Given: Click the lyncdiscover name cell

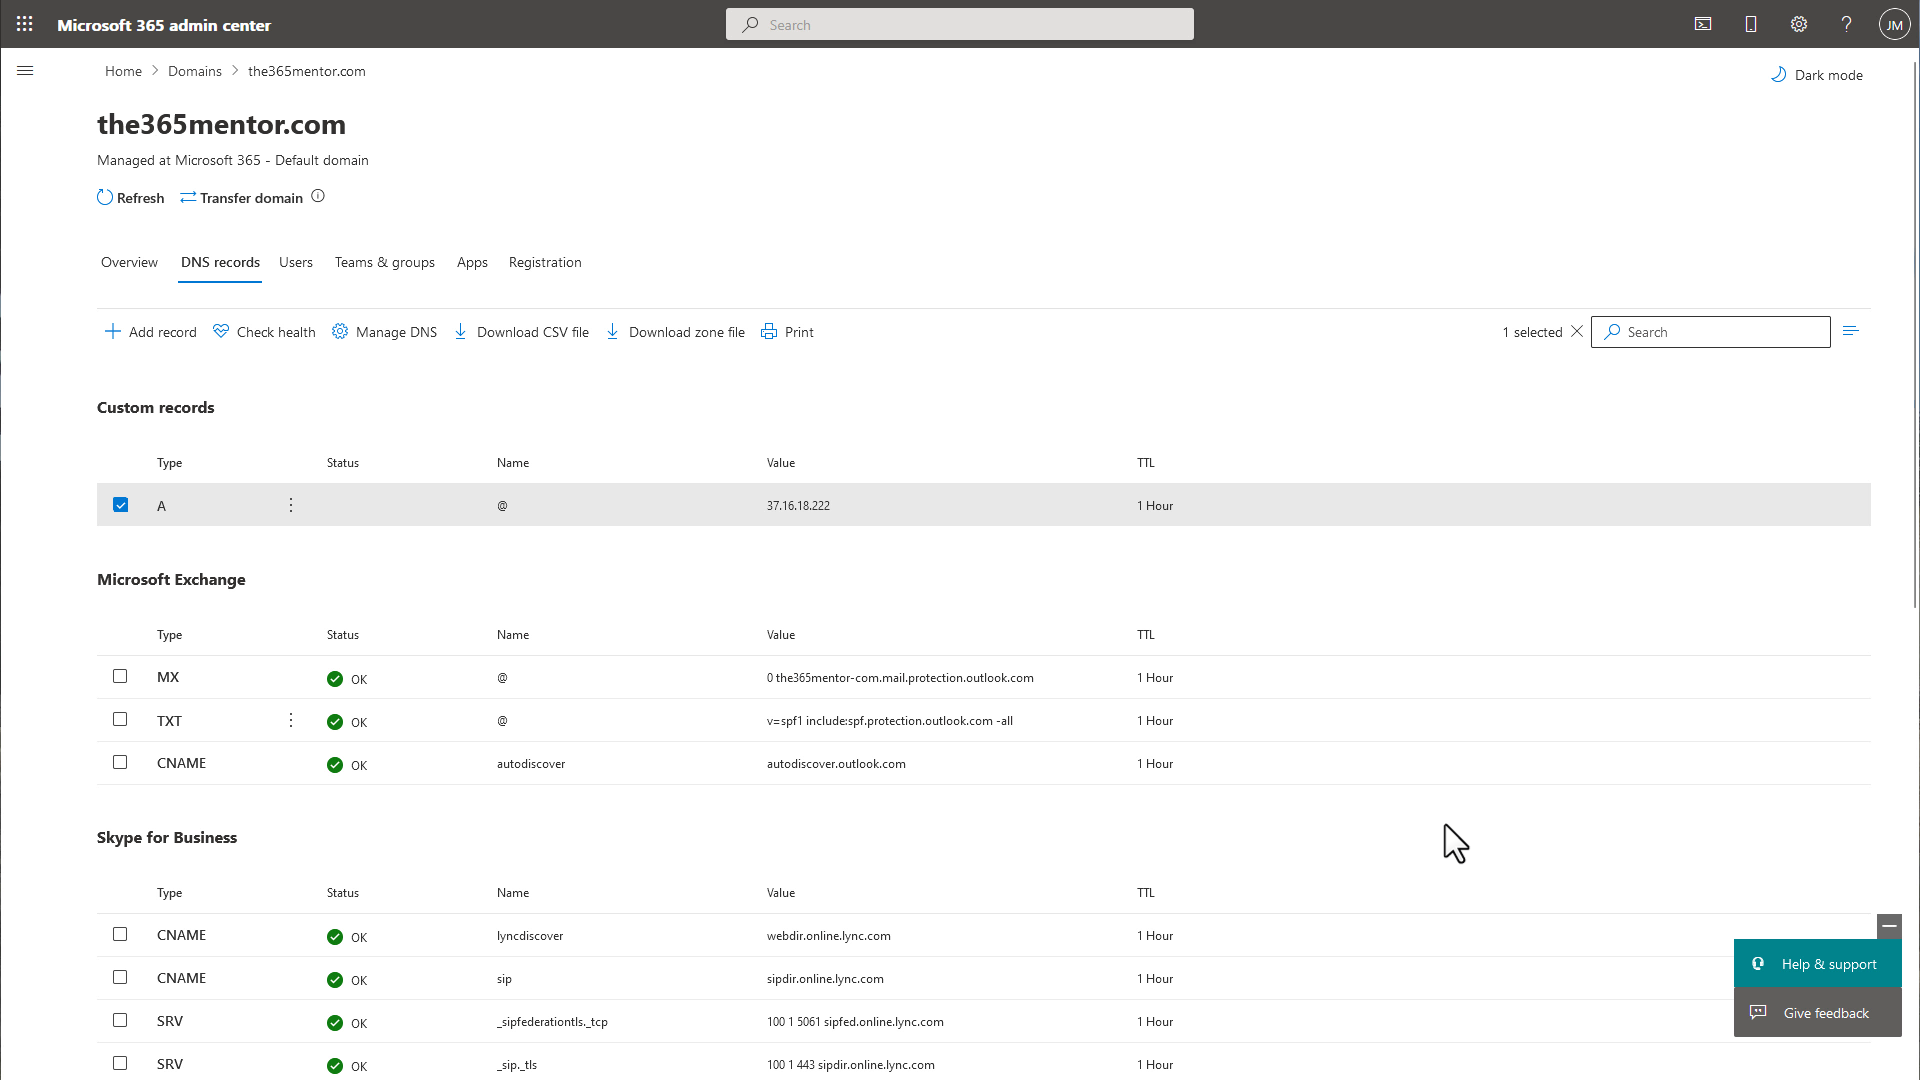Looking at the screenshot, I should 530,936.
